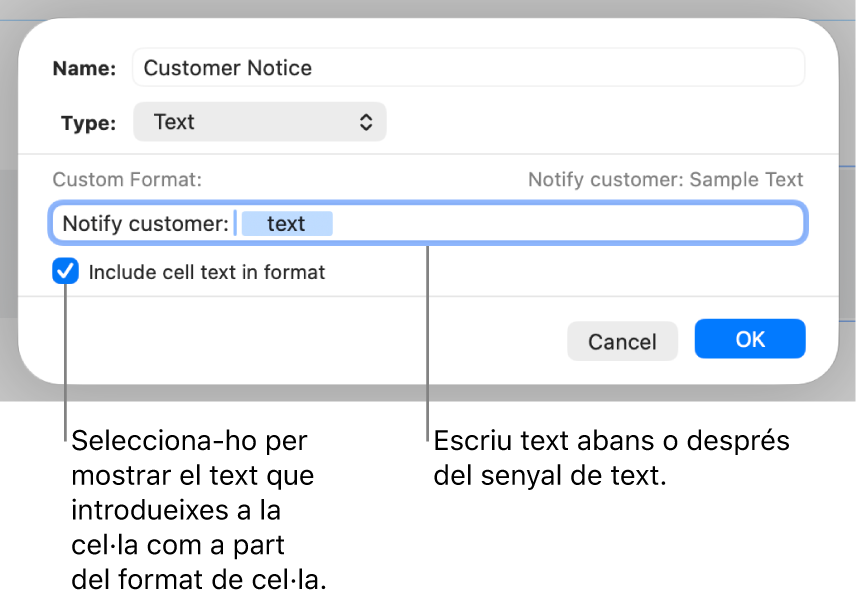Dismiss changes using the Cancel button
857x601 pixels.
click(622, 341)
